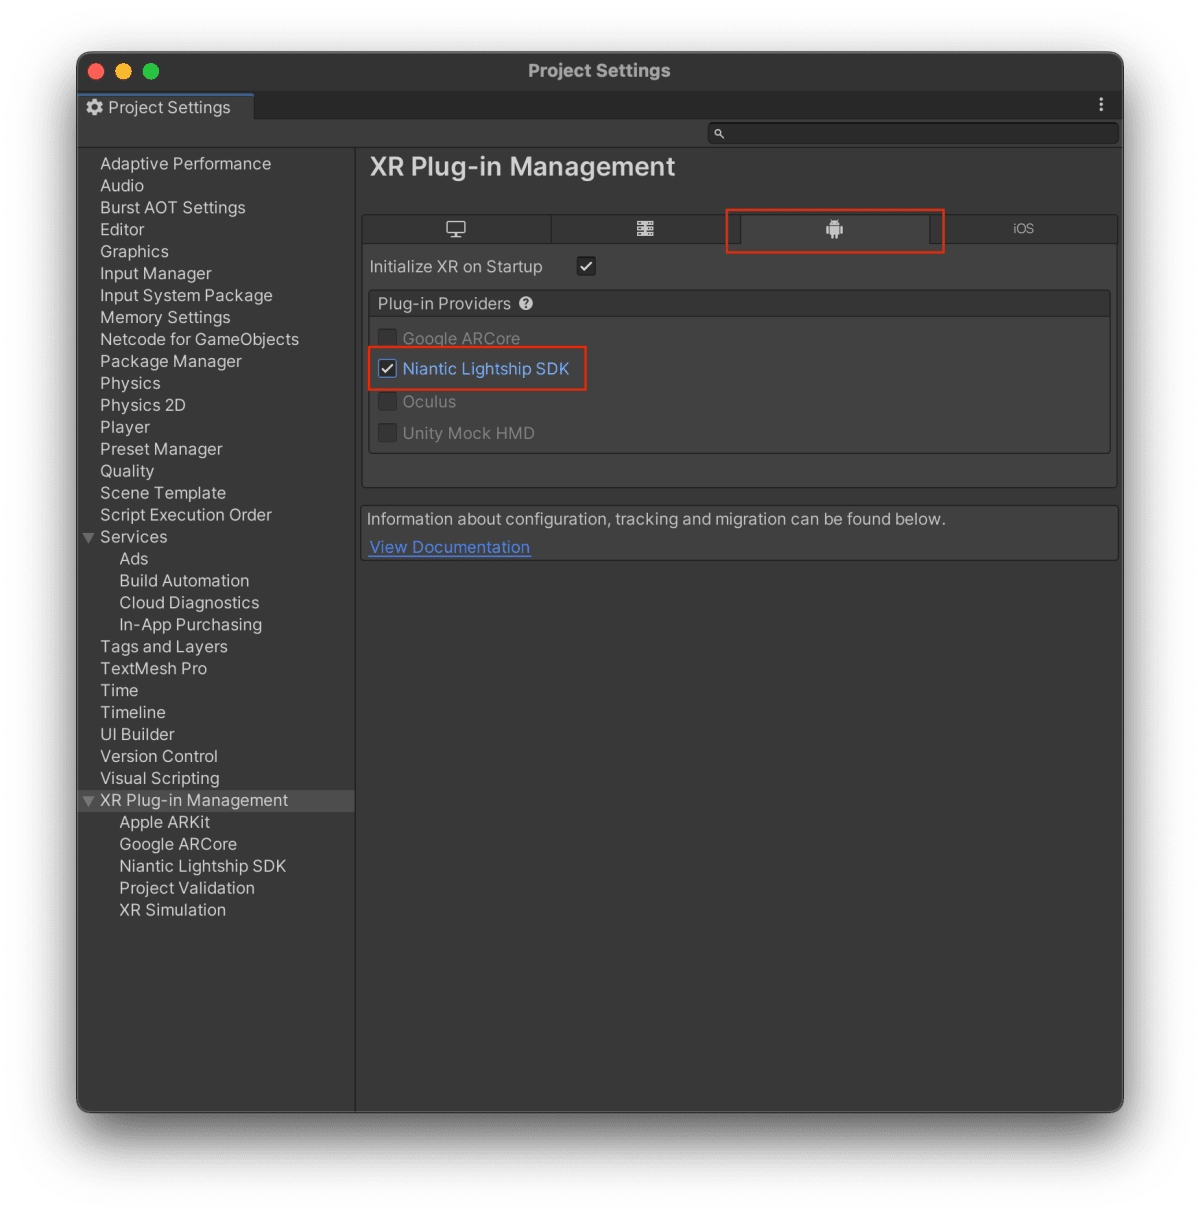The width and height of the screenshot is (1200, 1214).
Task: Switch to the iOS platform tab
Action: pos(1023,229)
